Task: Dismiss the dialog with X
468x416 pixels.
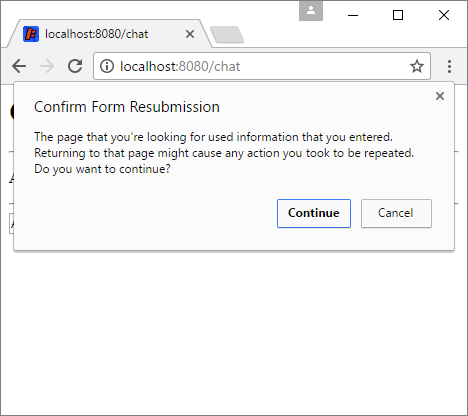Action: 440,96
